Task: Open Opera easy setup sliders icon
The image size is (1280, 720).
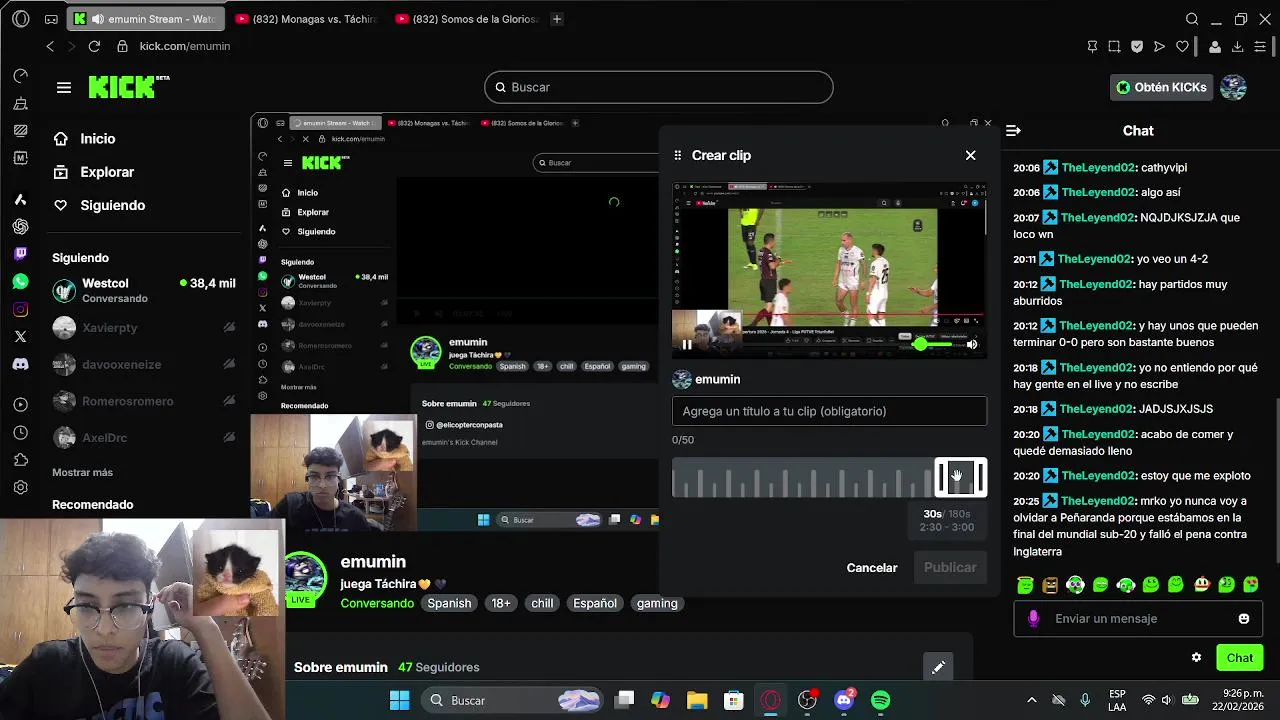Action: tap(1260, 46)
